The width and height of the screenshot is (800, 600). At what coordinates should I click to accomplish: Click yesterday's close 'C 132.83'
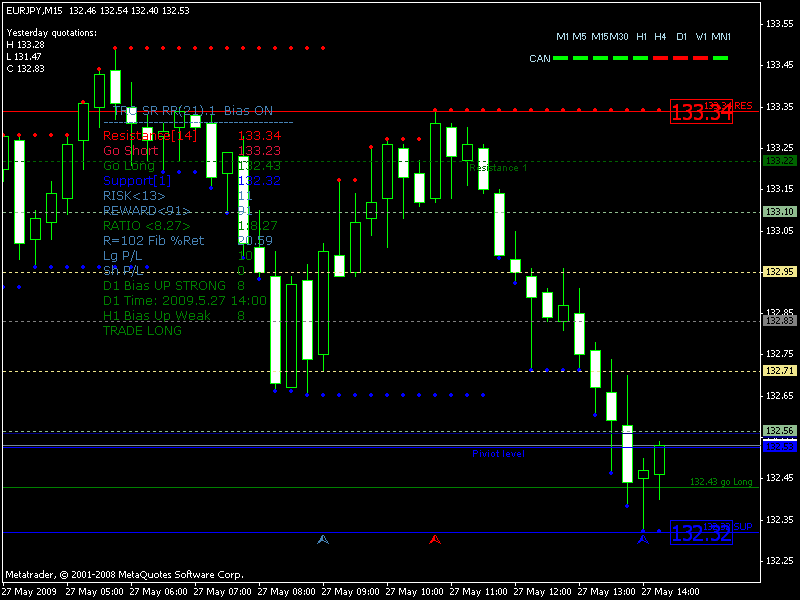26,68
